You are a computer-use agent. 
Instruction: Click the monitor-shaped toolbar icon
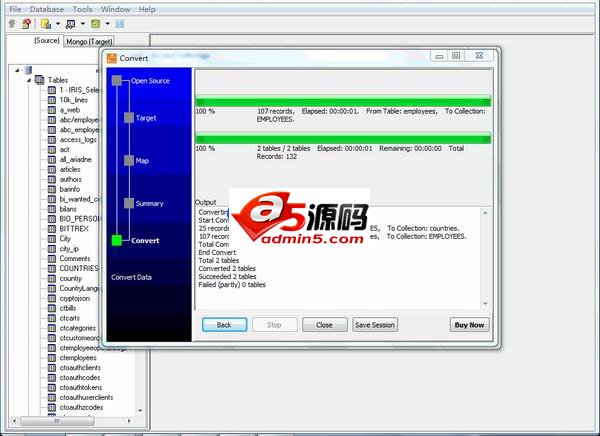[72, 22]
